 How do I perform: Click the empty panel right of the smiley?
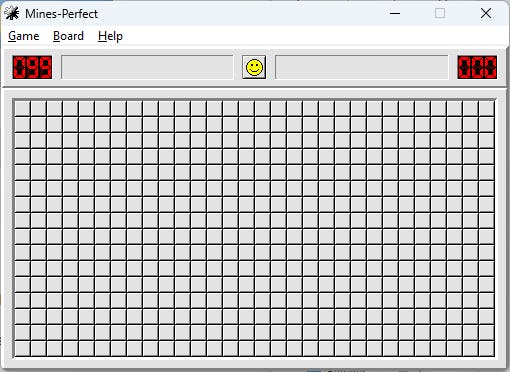tap(362, 67)
